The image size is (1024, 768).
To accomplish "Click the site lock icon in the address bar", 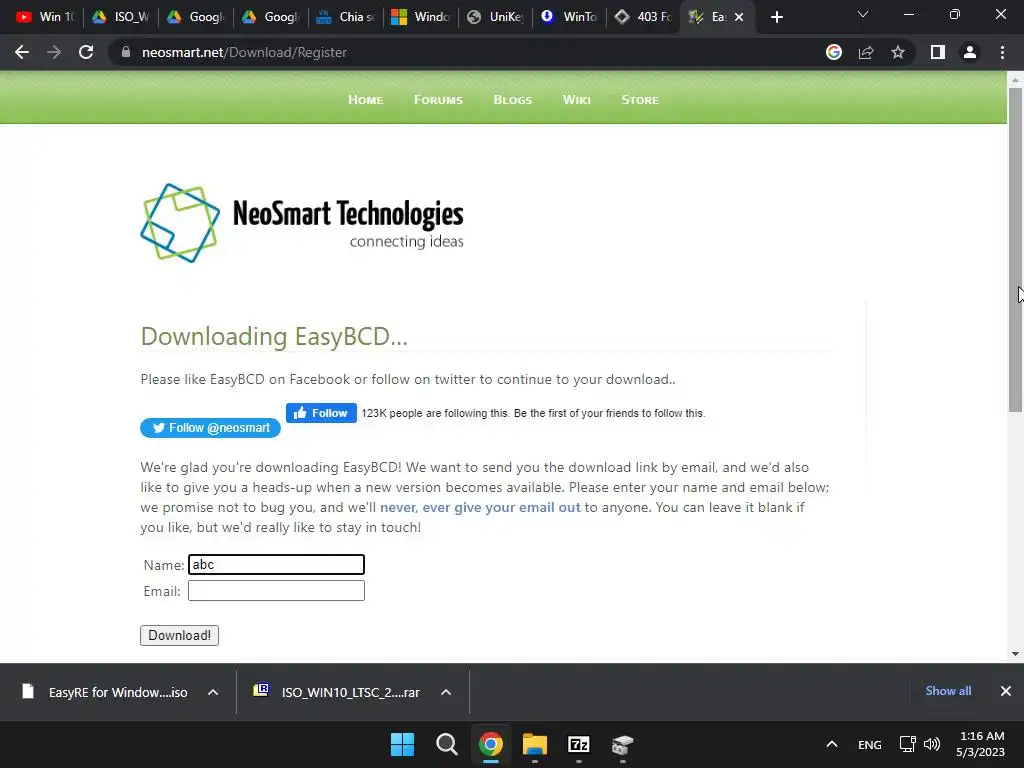I will click(126, 52).
